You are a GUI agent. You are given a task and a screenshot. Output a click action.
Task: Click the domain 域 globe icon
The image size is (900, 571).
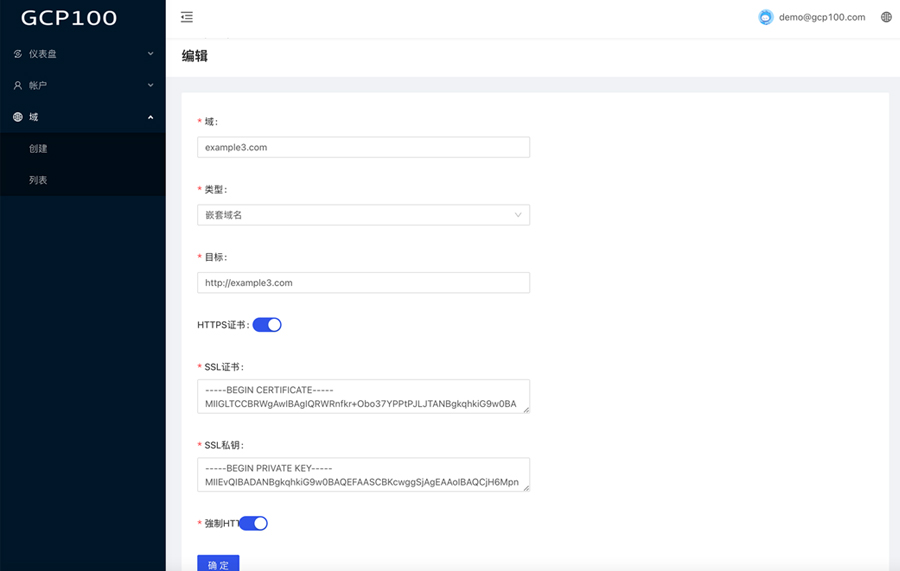click(x=17, y=117)
